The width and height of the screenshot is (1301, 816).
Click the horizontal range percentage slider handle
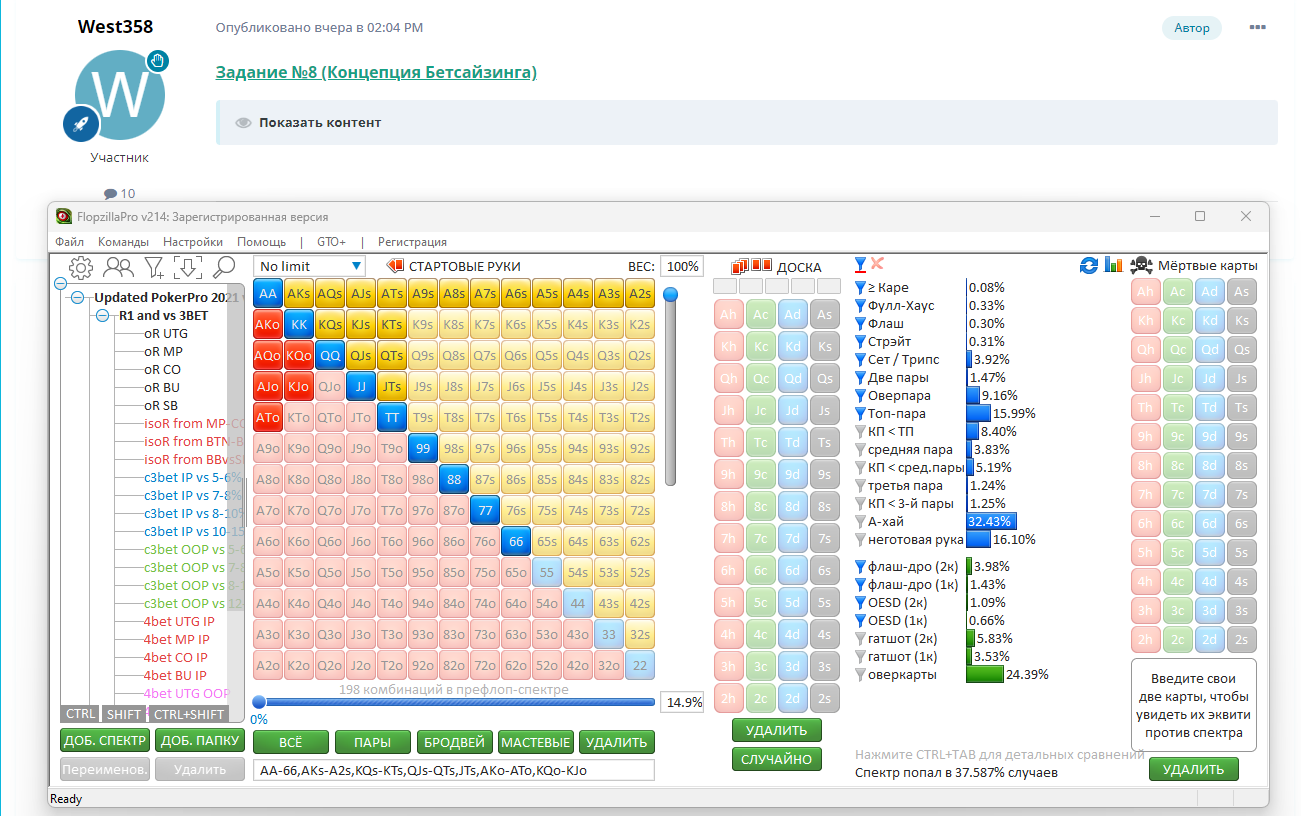(259, 702)
